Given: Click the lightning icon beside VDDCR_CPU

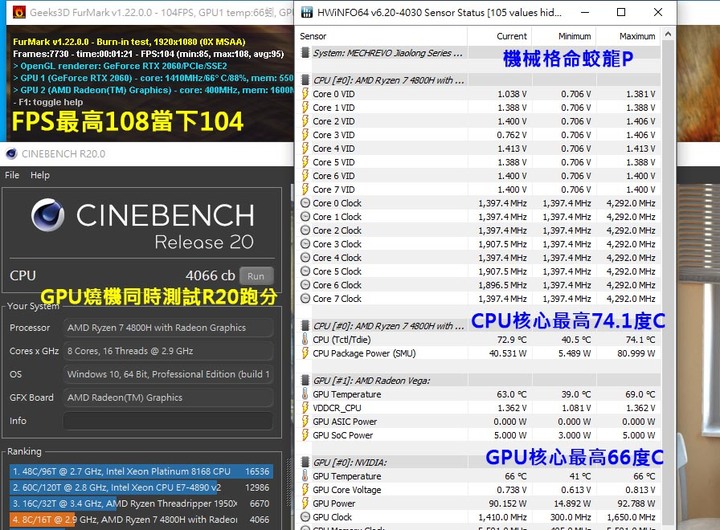Looking at the screenshot, I should coord(305,408).
